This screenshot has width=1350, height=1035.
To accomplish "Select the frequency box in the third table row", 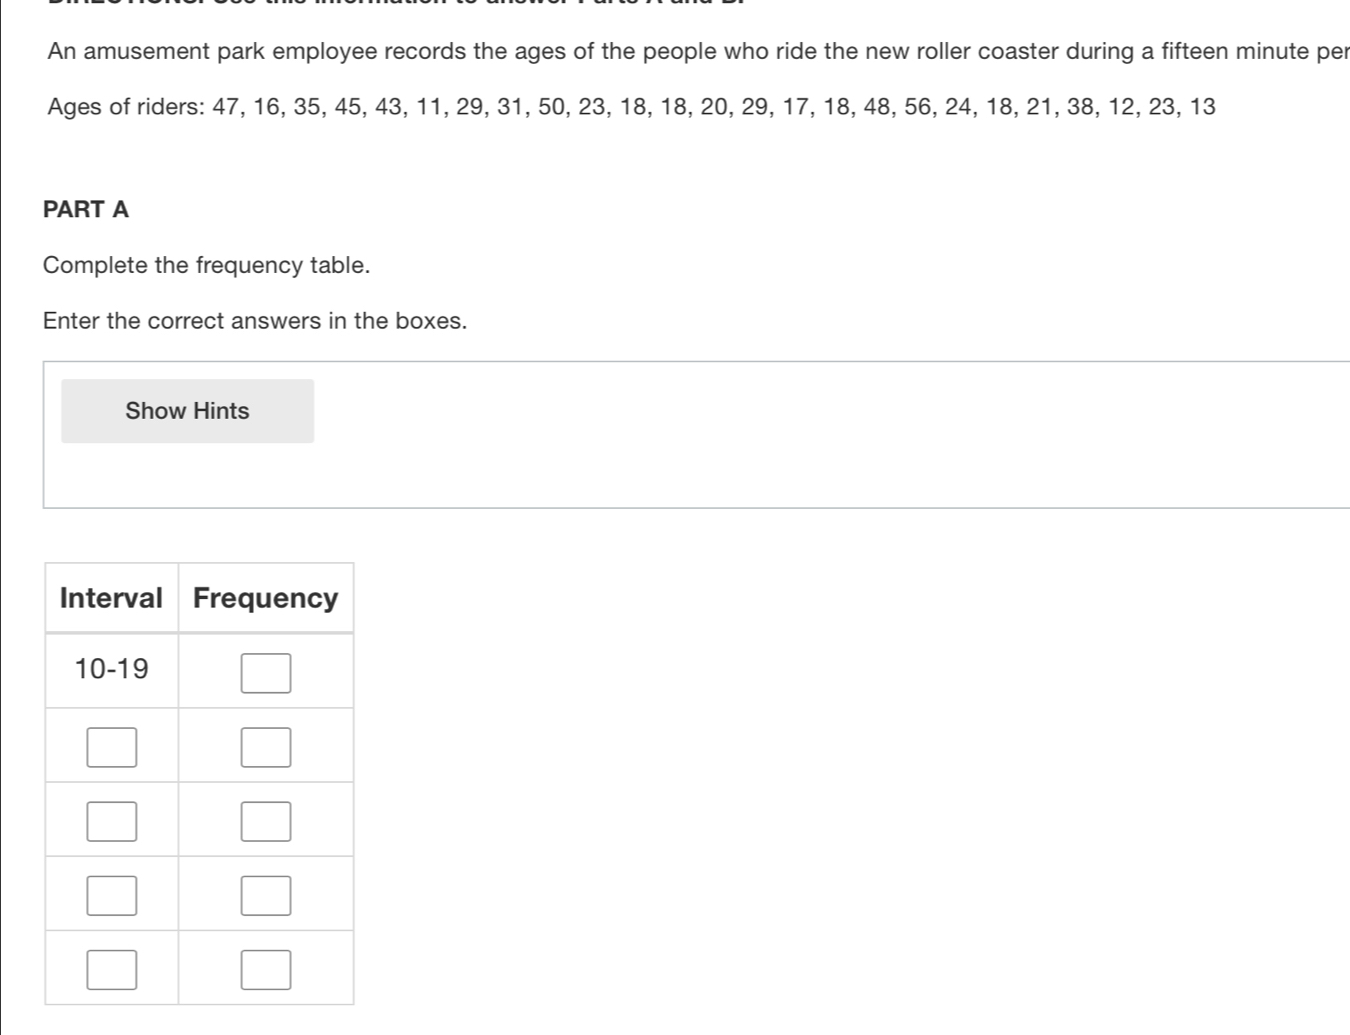I will [266, 821].
